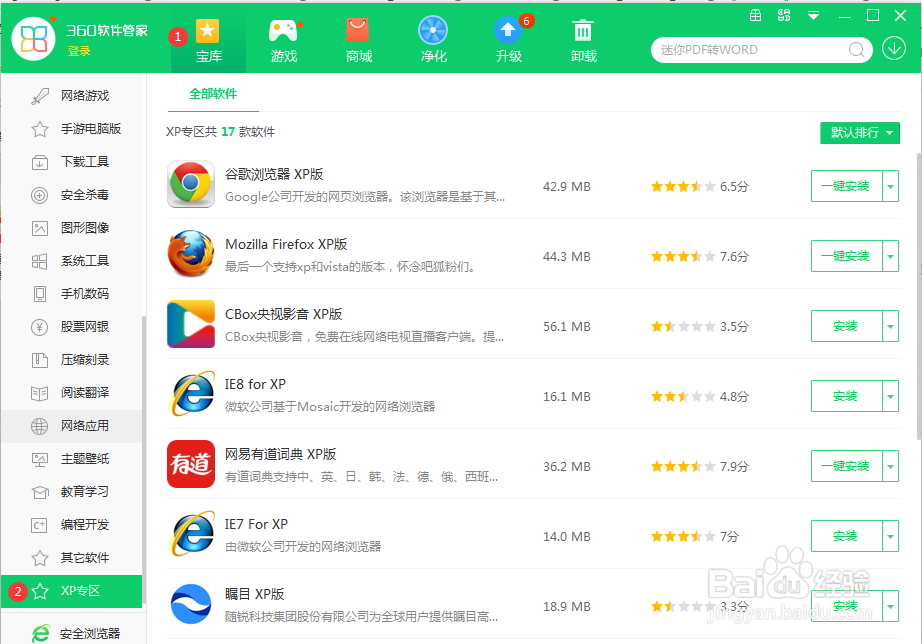
Task: Select 手游电脑版 category
Action: pos(72,128)
